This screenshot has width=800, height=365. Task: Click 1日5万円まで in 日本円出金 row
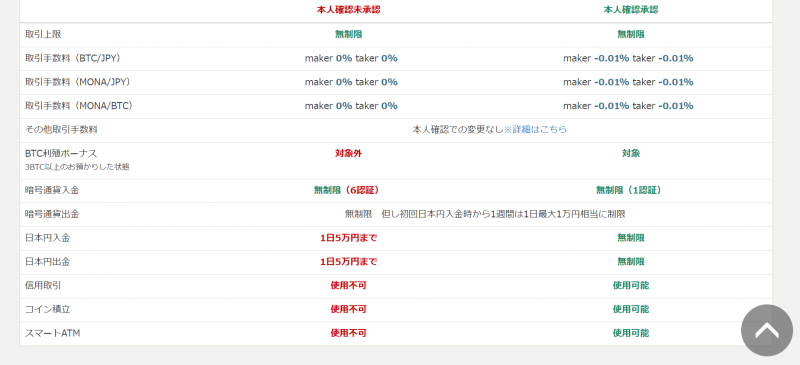coord(348,262)
